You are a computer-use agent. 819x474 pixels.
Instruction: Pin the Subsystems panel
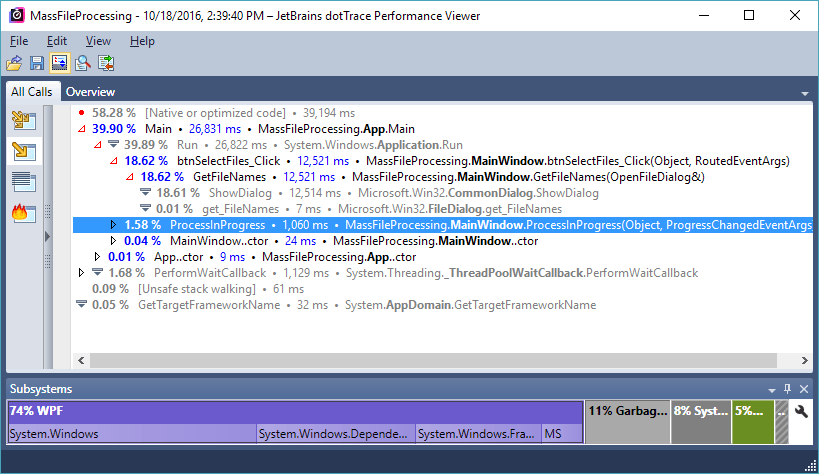coord(787,389)
